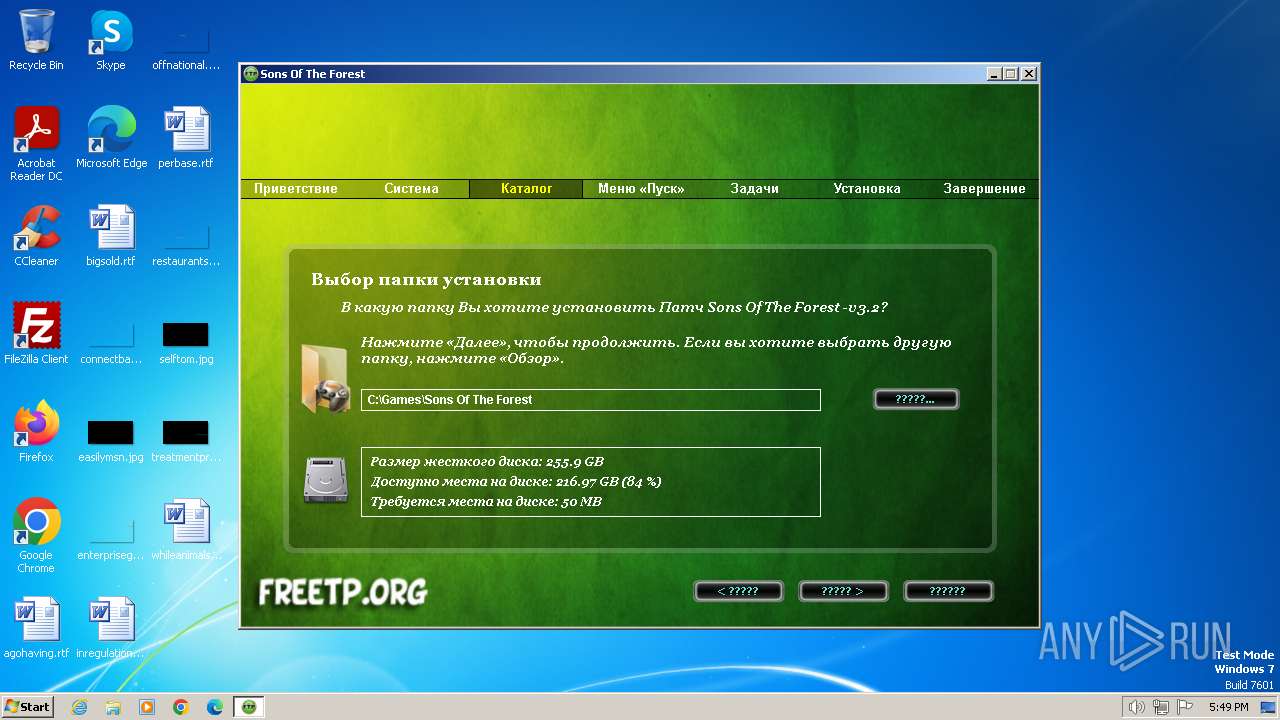Switch to installer taskbar button
The width and height of the screenshot is (1280, 720).
249,707
